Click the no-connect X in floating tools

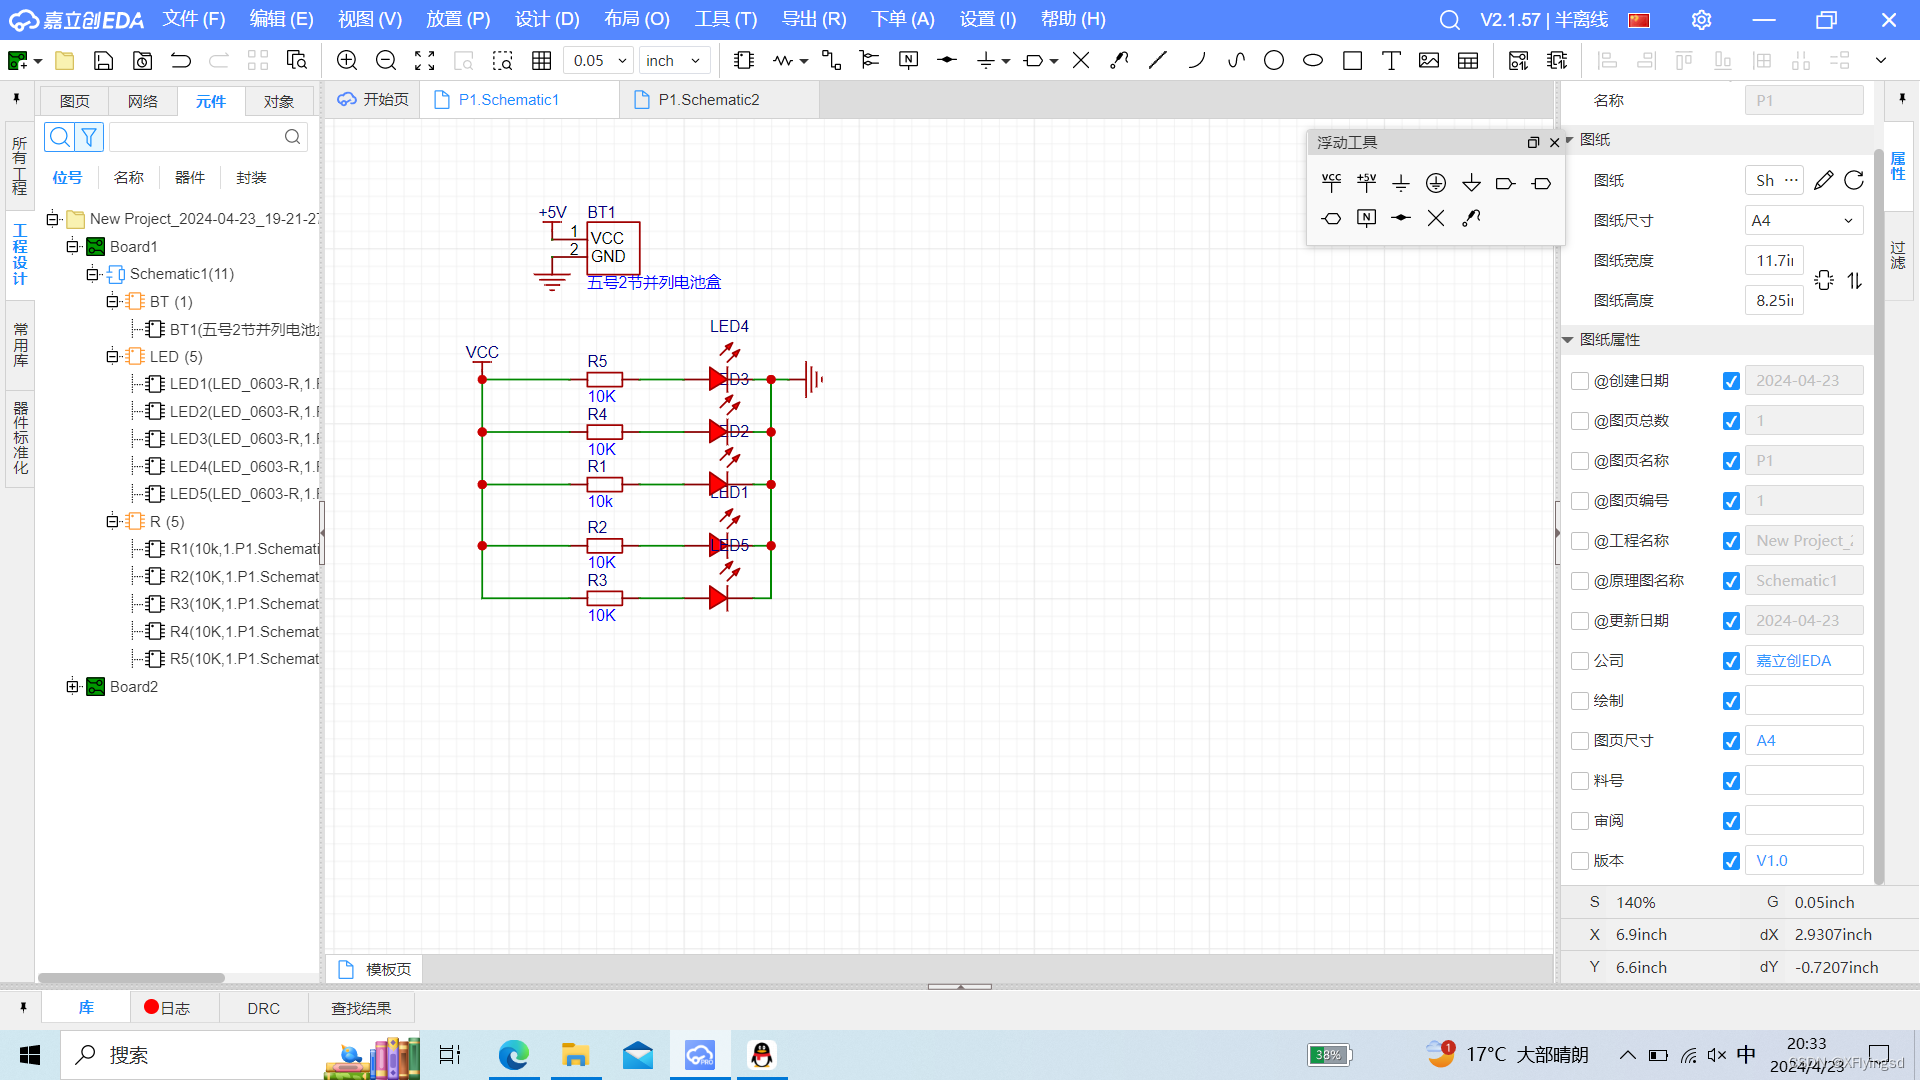pyautogui.click(x=1436, y=218)
